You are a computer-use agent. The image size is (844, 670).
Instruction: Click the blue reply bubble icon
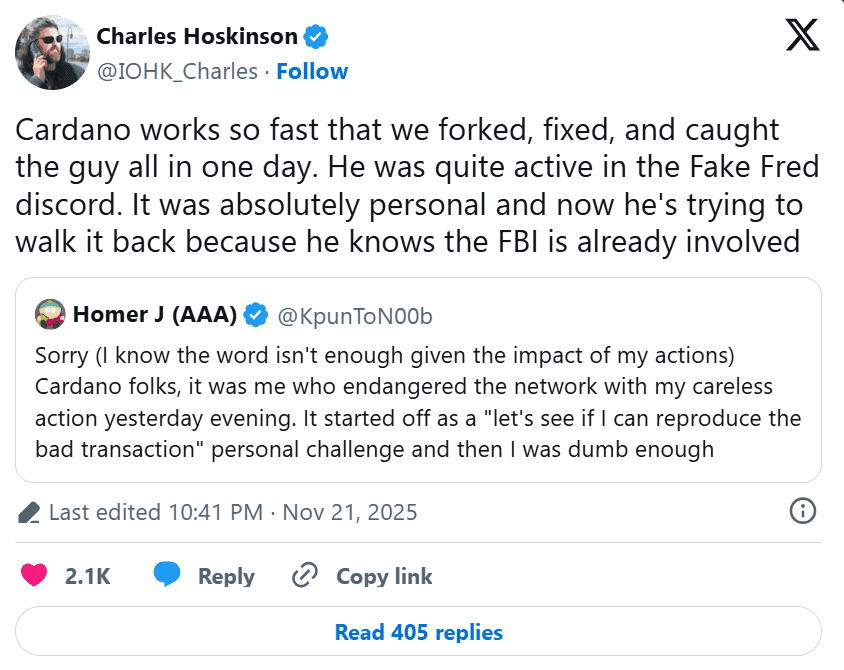tap(167, 575)
